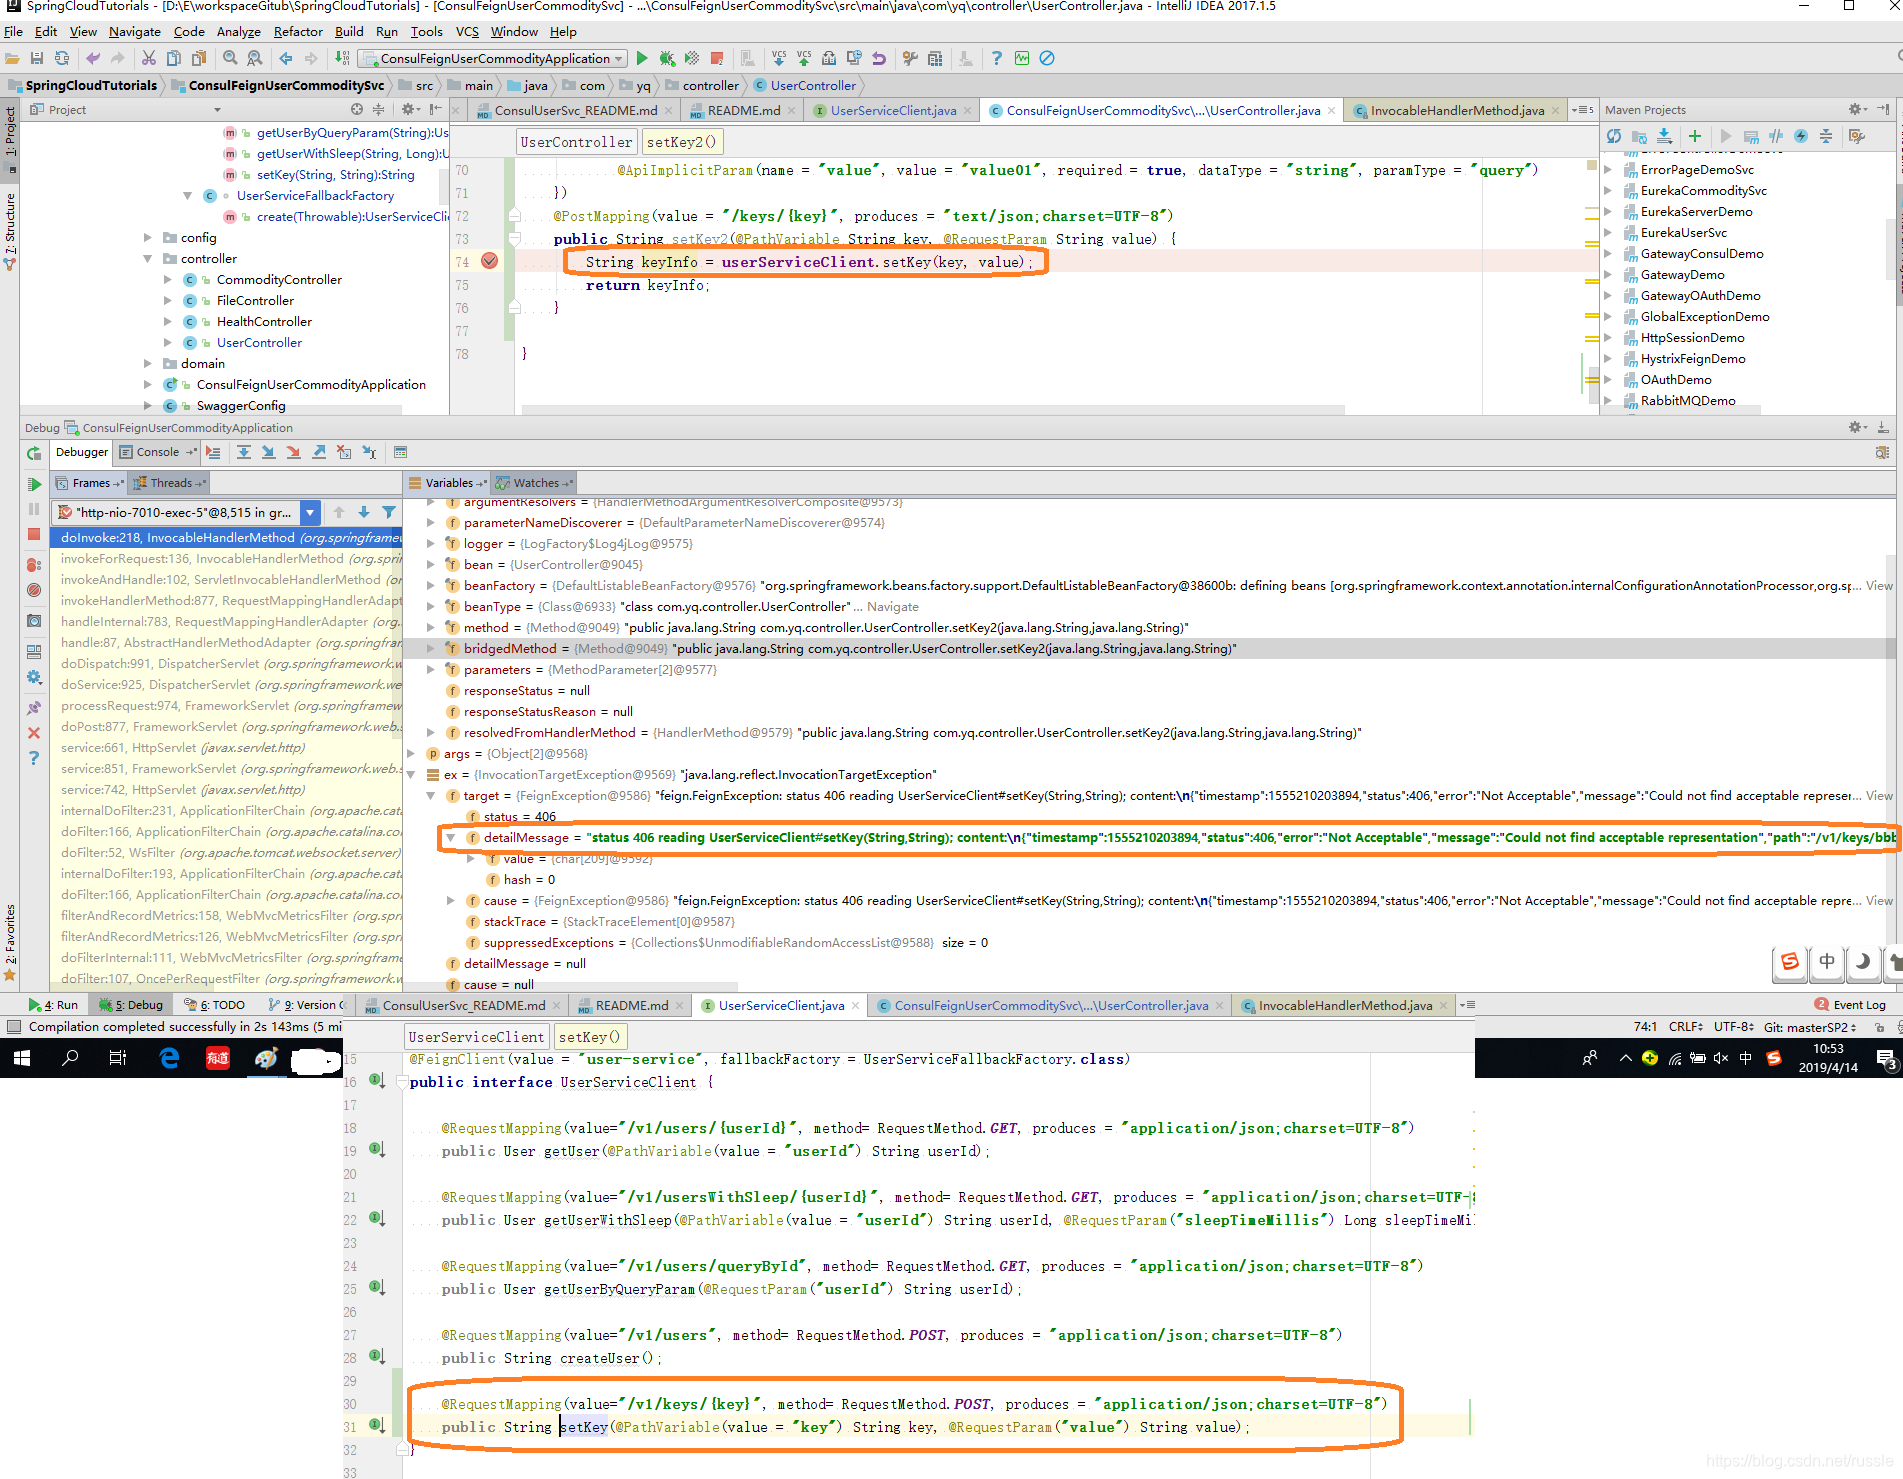Click the Cut scissors icon in toolbar
The height and width of the screenshot is (1479, 1903).
click(x=149, y=58)
